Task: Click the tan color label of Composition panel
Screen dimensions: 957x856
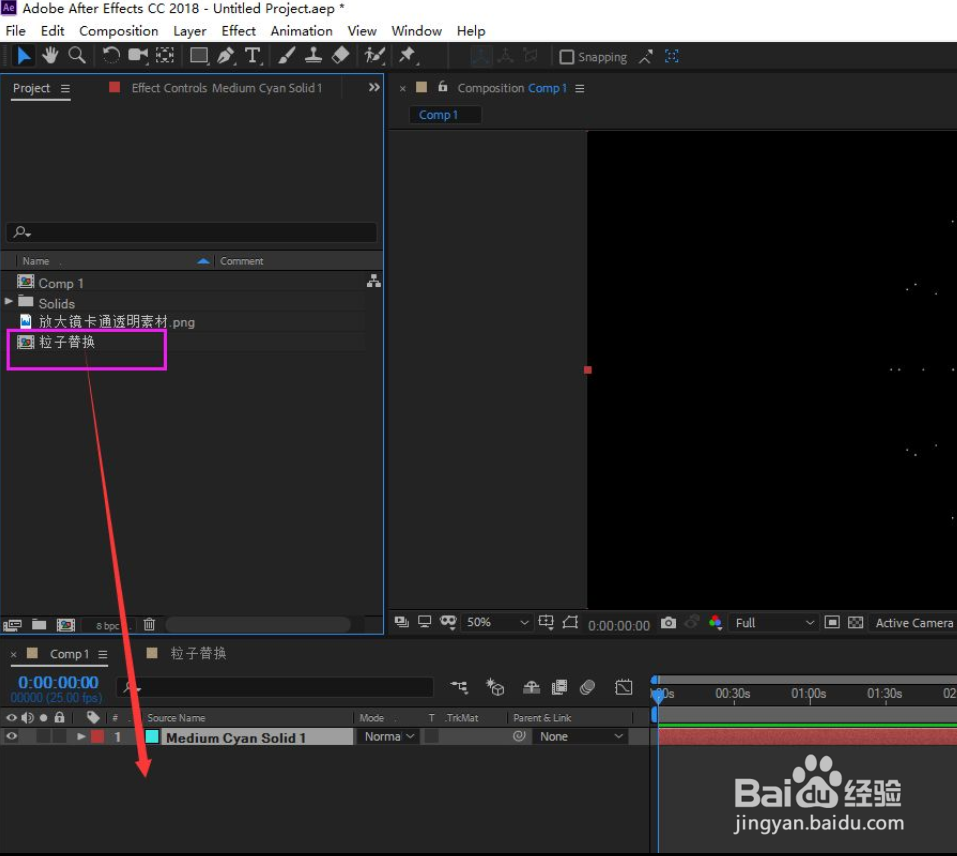Action: pos(421,87)
